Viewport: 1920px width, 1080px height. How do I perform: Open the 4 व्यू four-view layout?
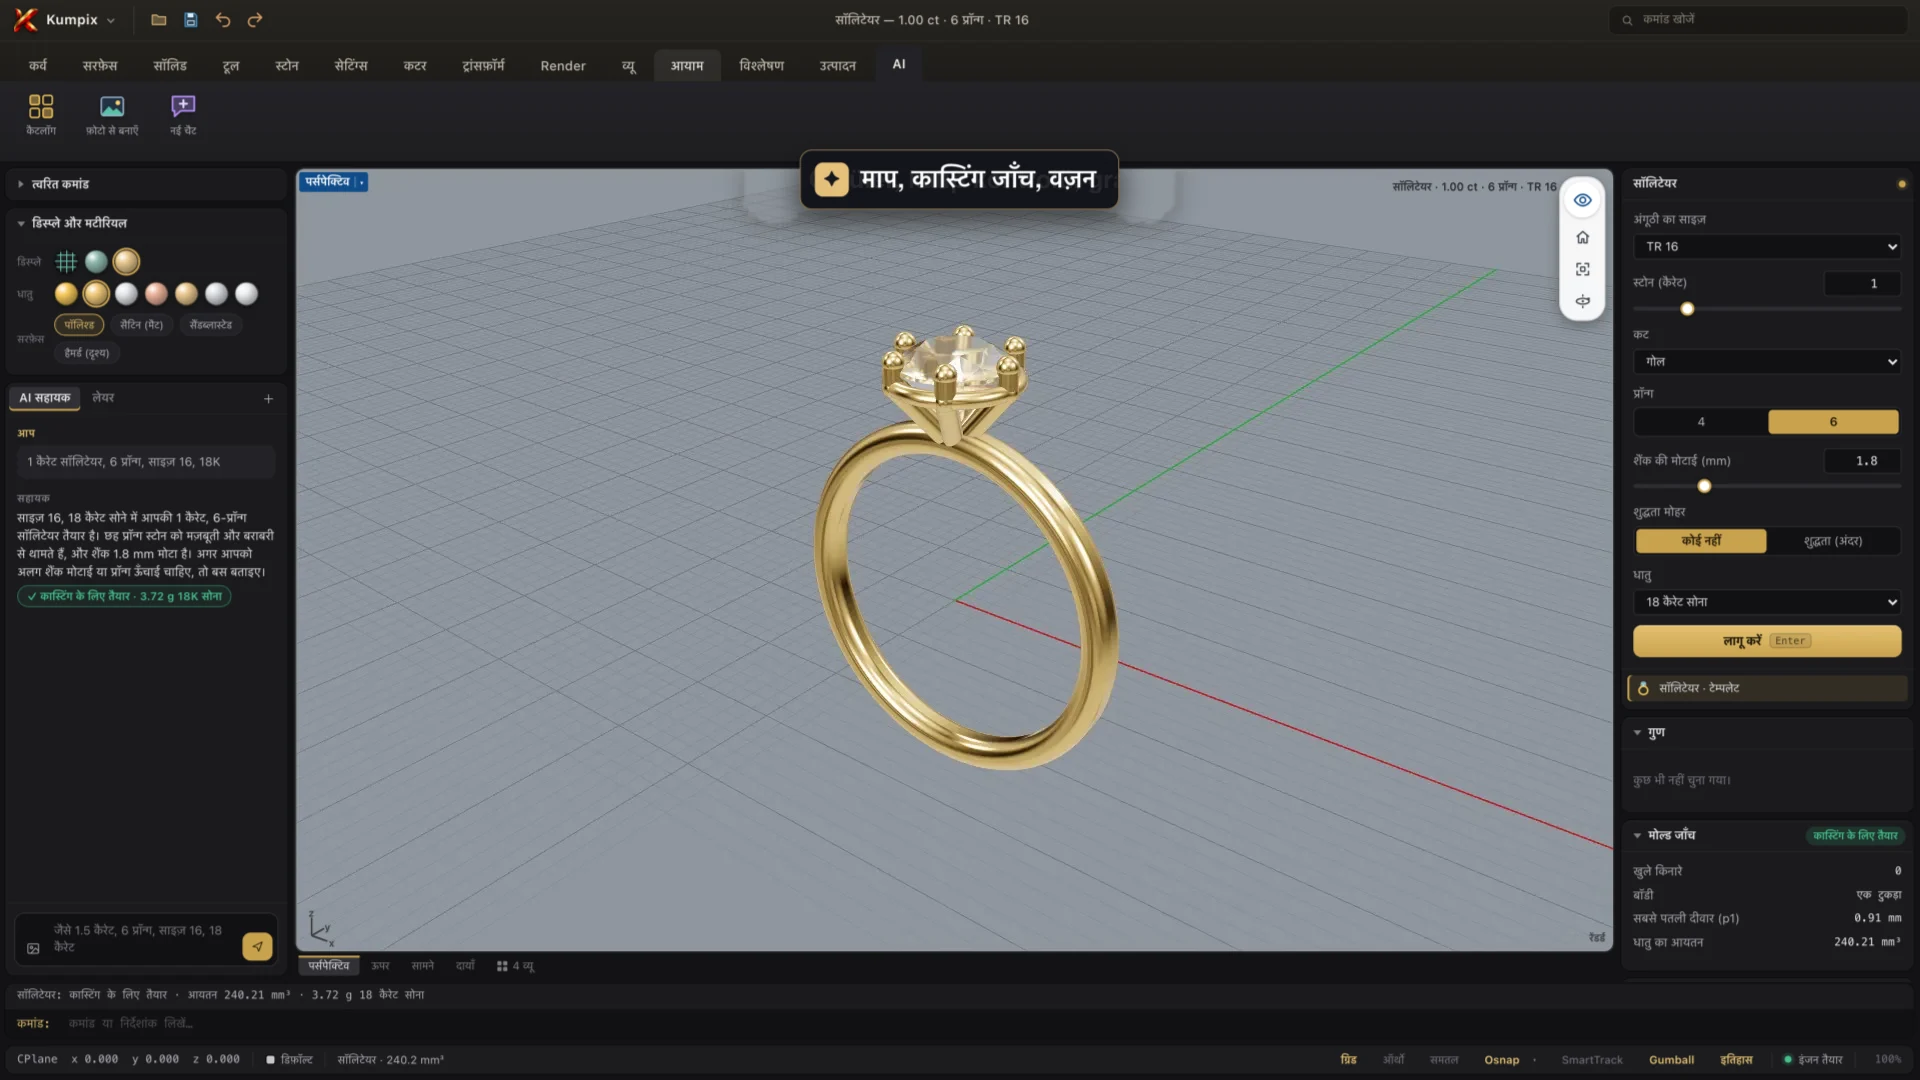click(x=516, y=966)
